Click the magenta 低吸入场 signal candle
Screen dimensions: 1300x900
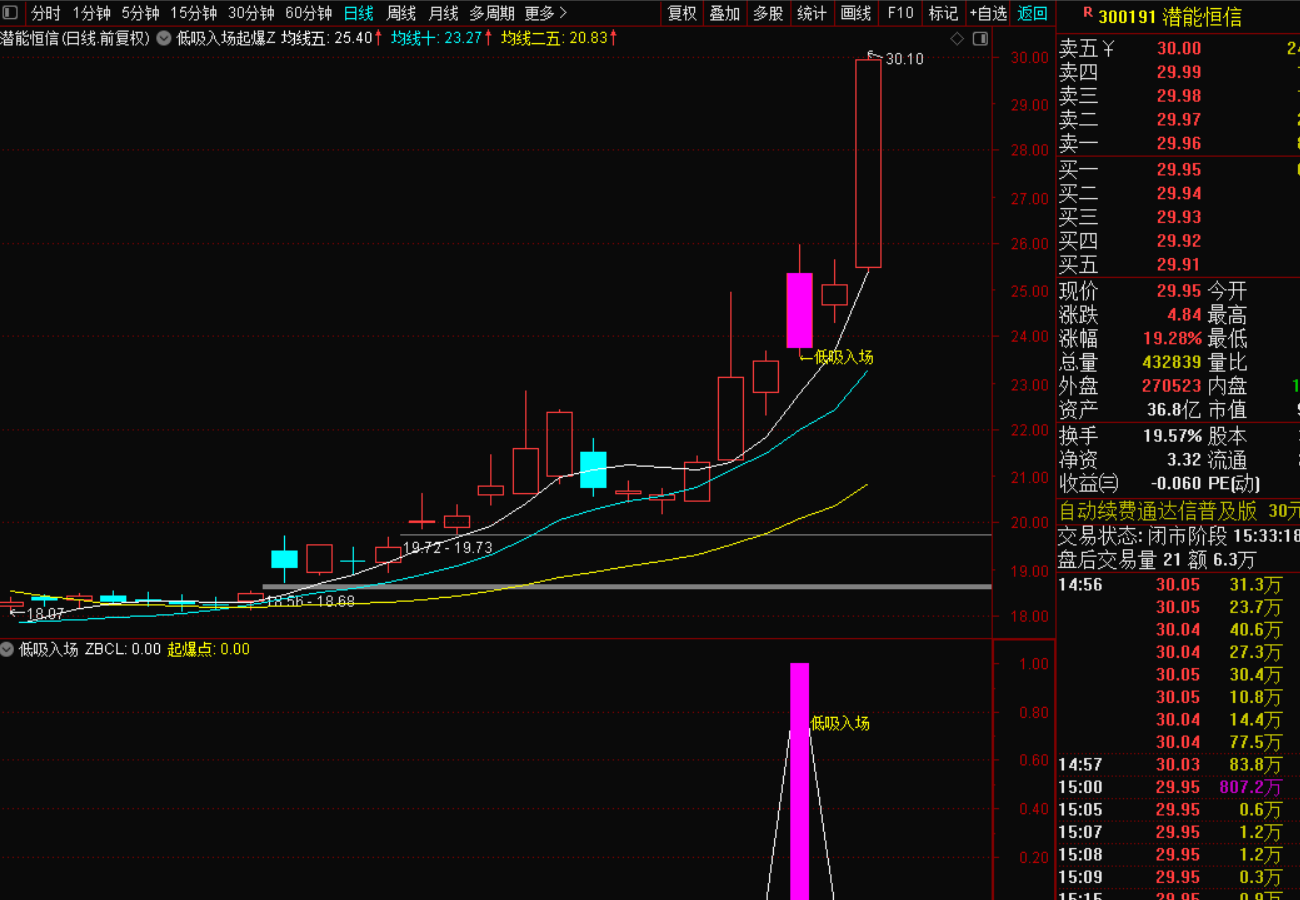[799, 310]
